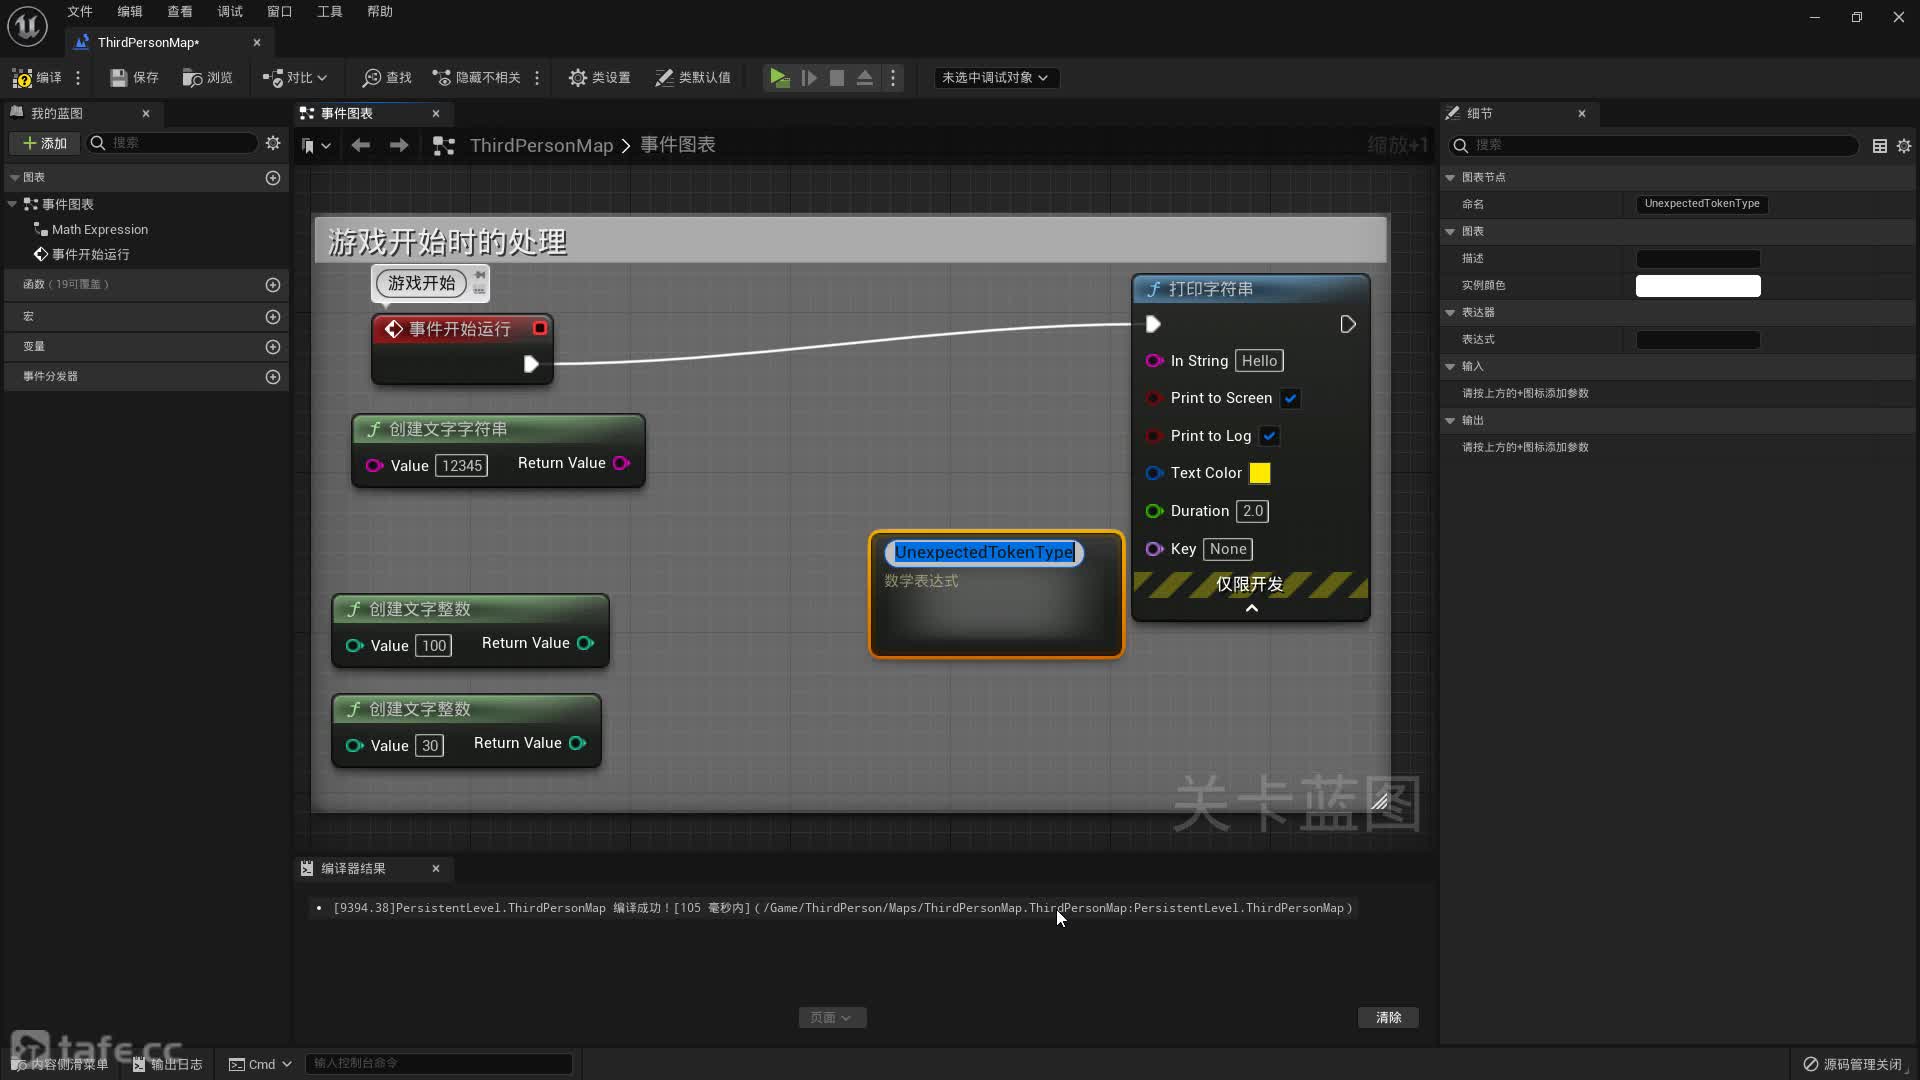Collapse the 事件图表 tree node
Image resolution: width=1920 pixels, height=1080 pixels.
(13, 204)
